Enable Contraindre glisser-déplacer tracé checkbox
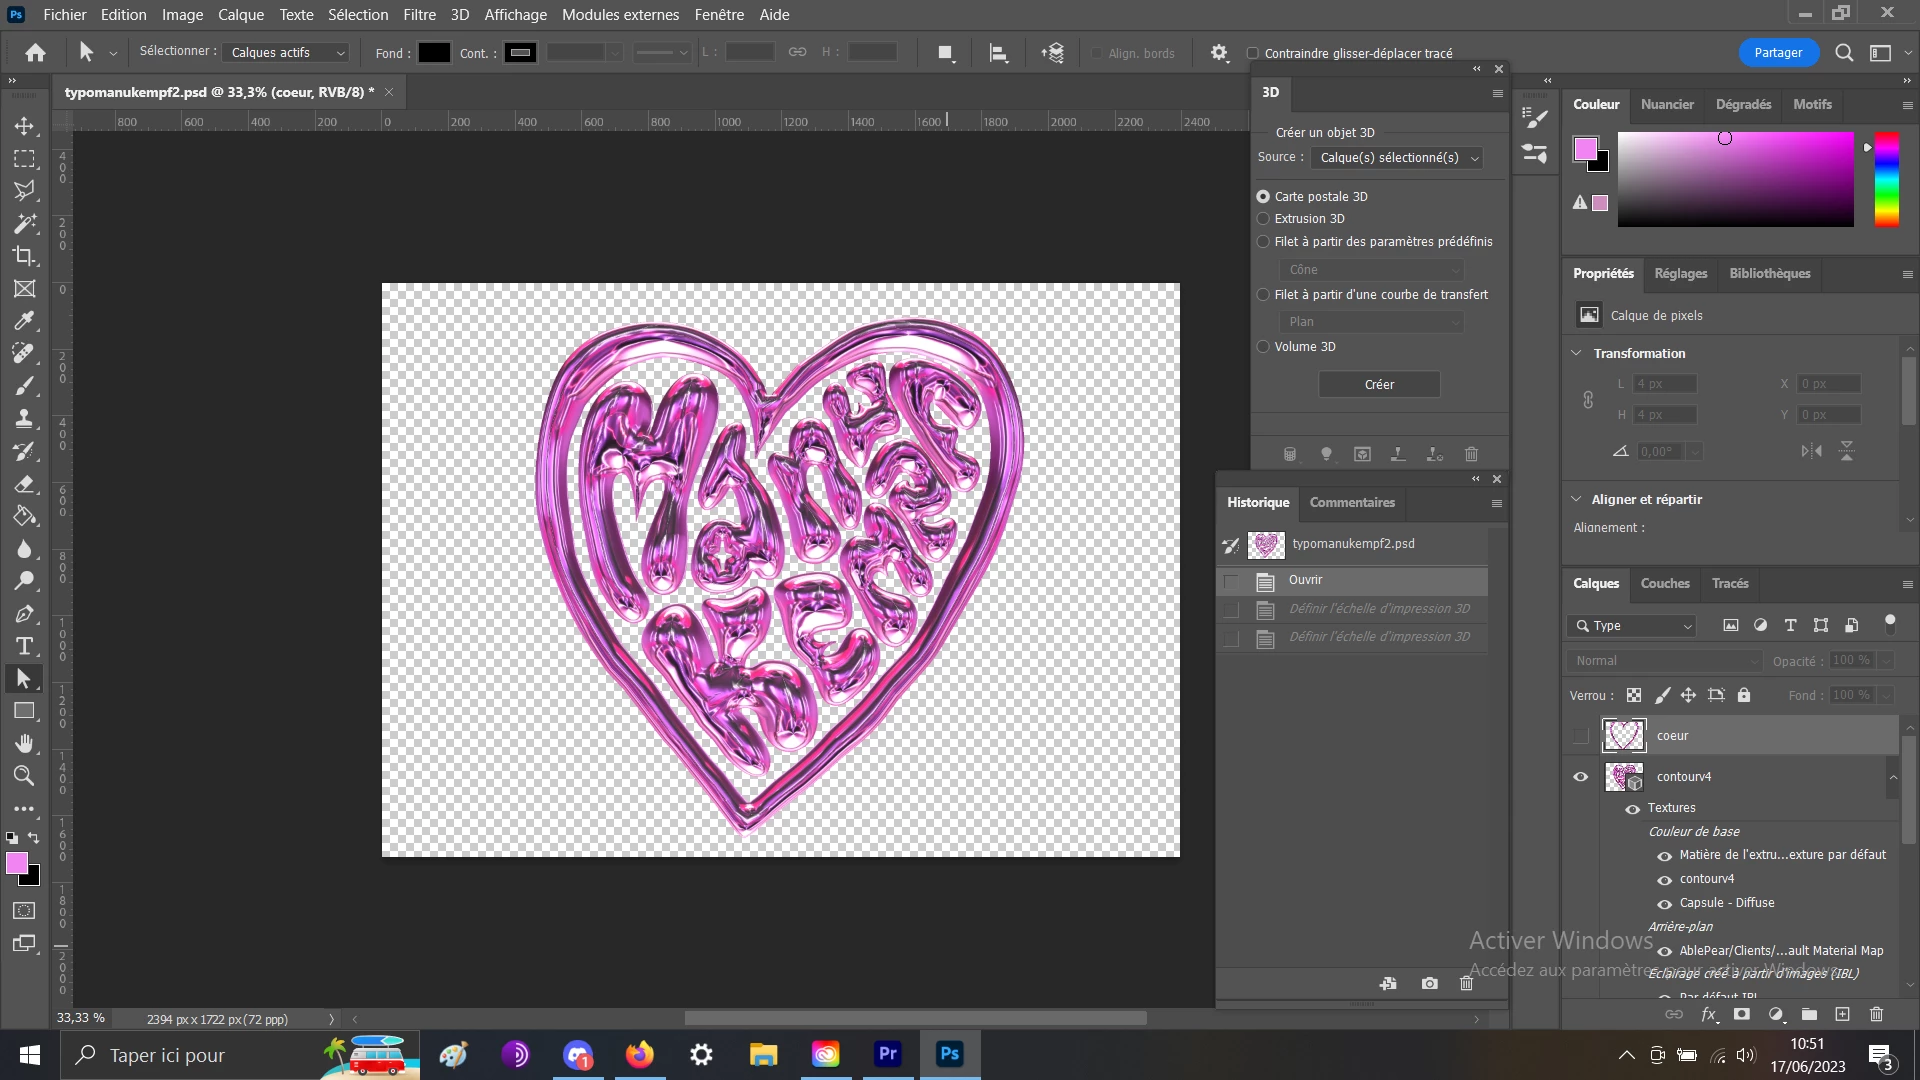The image size is (1920, 1080). (1252, 53)
